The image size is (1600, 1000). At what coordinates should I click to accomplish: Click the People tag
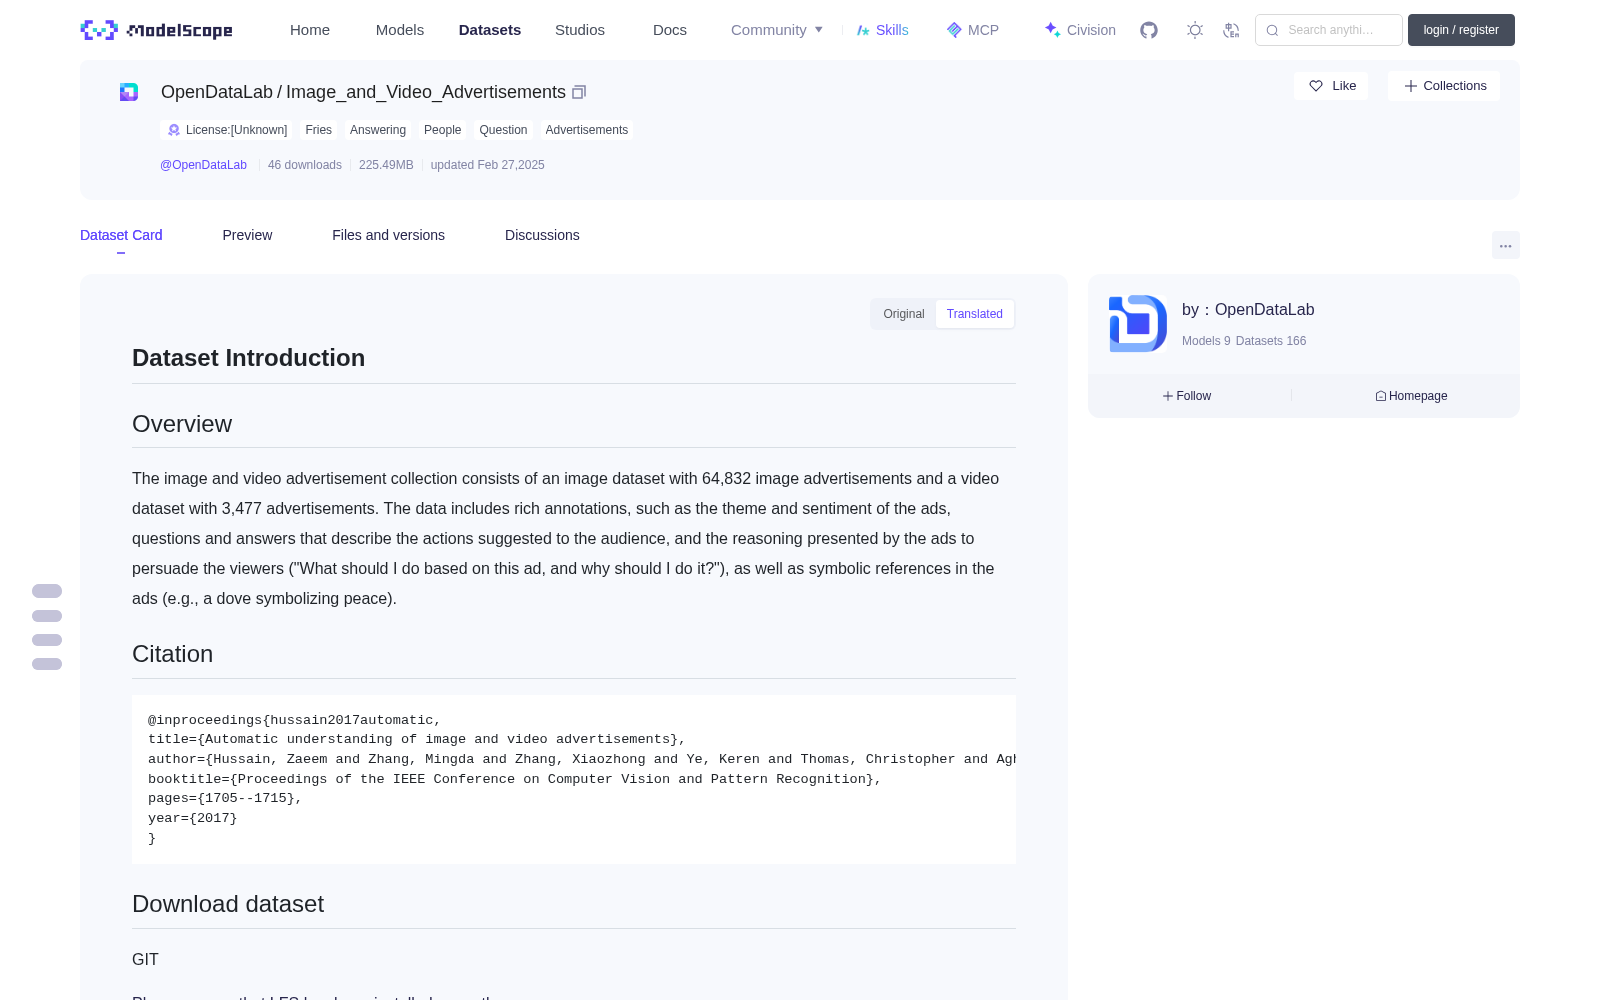click(442, 130)
